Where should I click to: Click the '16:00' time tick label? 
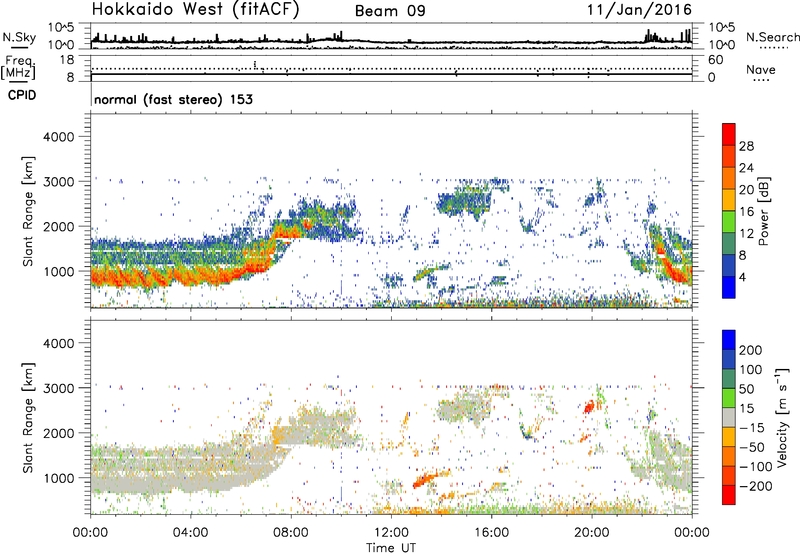pos(492,533)
